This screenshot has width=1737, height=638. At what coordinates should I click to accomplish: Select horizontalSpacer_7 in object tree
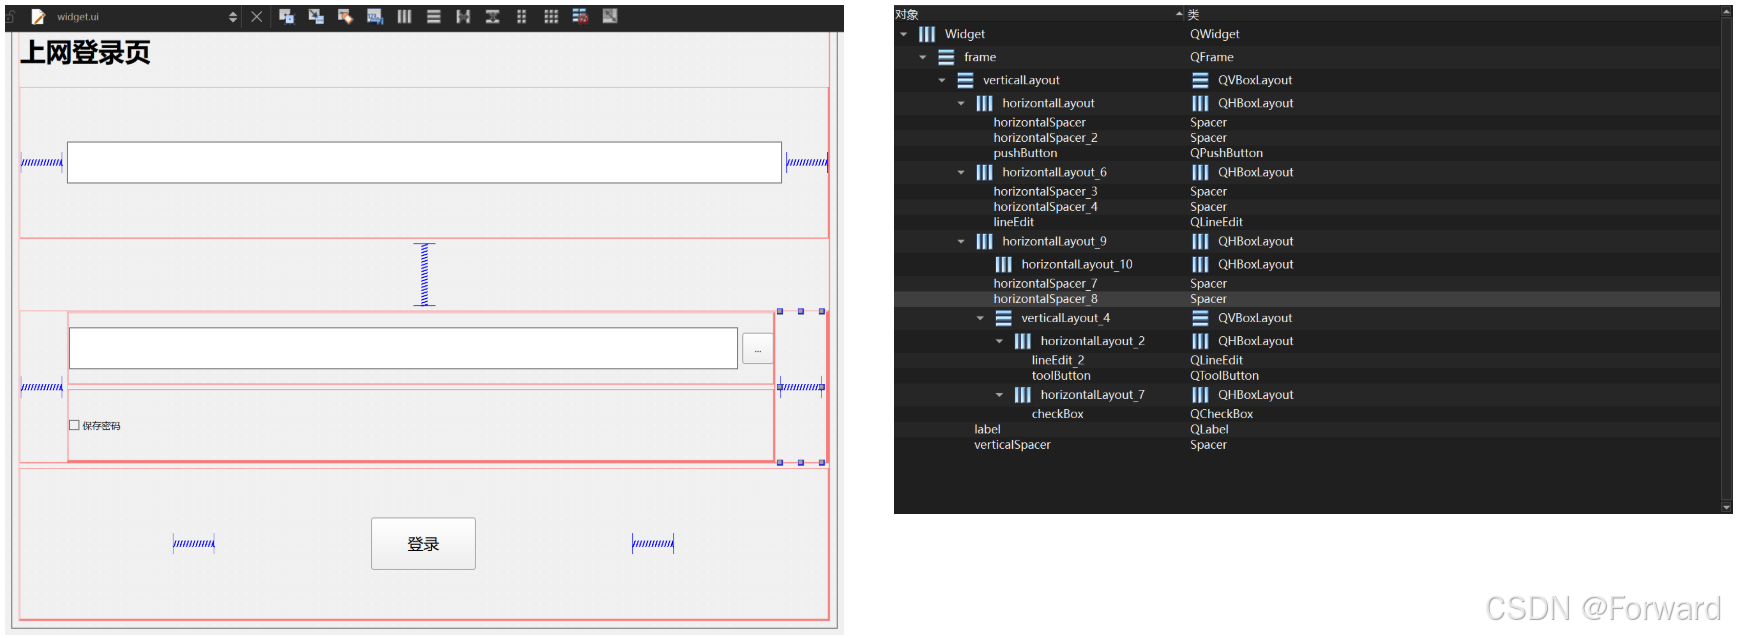click(1045, 283)
